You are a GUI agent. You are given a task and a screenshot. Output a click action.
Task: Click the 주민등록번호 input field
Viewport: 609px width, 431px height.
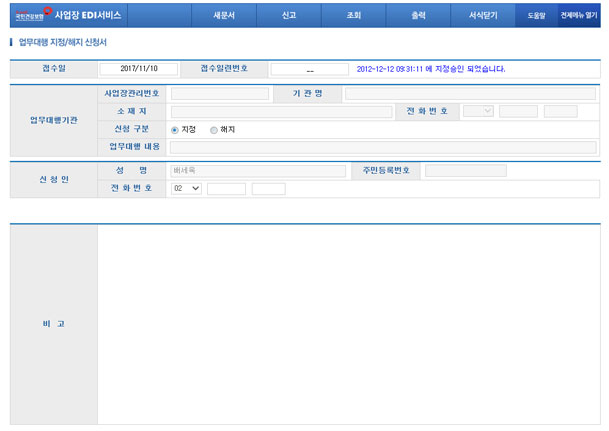pyautogui.click(x=466, y=170)
